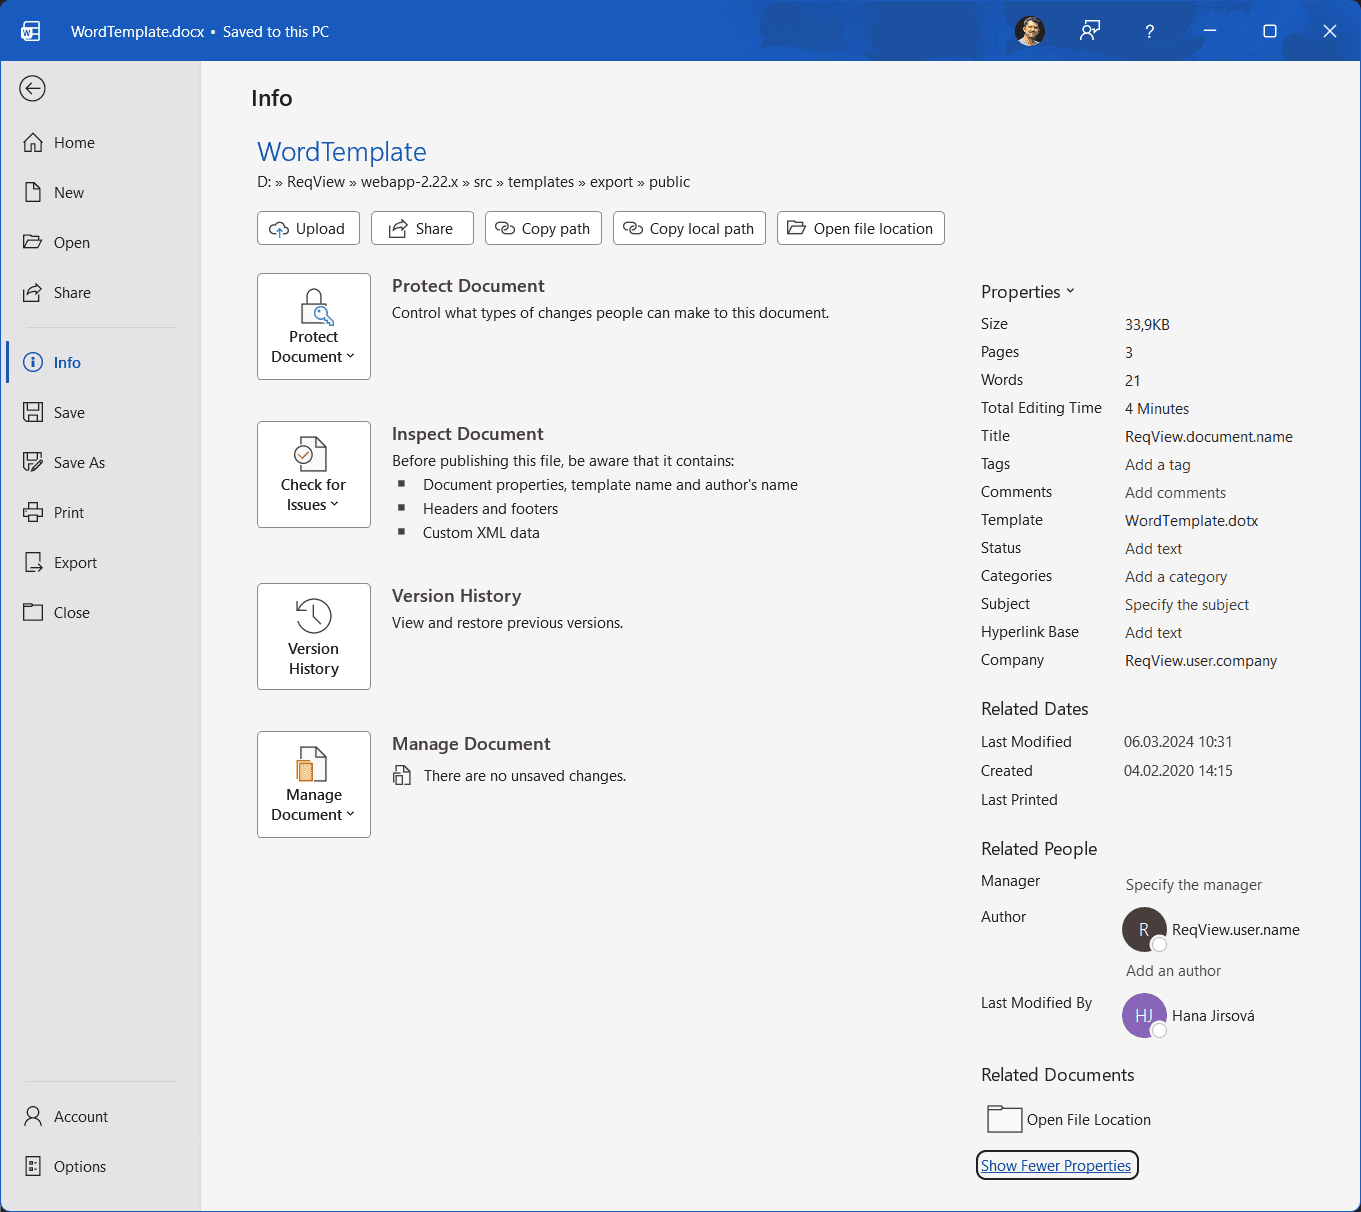Click the Upload button
Image resolution: width=1361 pixels, height=1212 pixels.
point(308,228)
